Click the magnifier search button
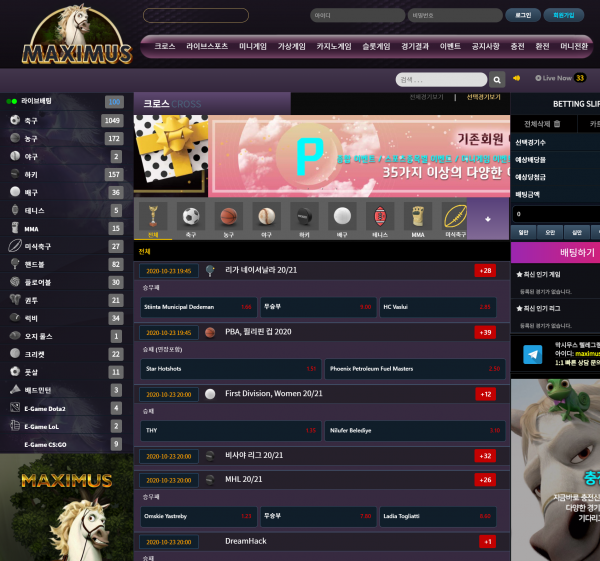The width and height of the screenshot is (600, 561). coord(497,80)
